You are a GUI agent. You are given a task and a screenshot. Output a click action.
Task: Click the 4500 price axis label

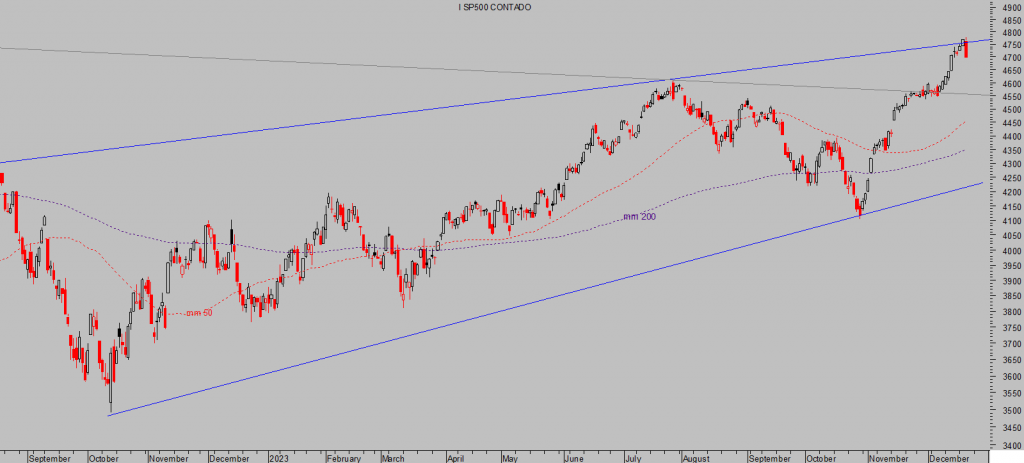[1010, 110]
